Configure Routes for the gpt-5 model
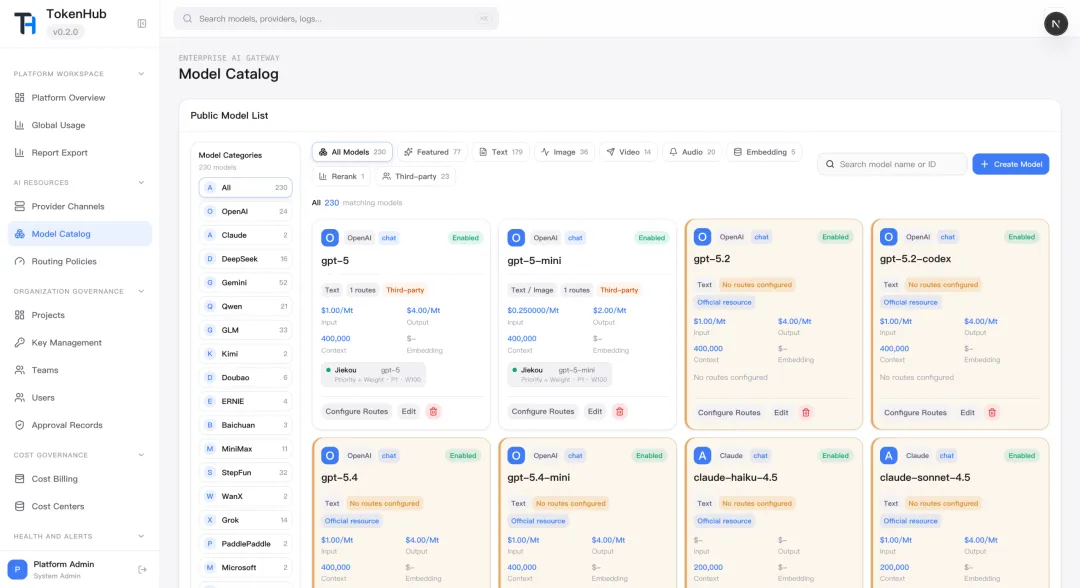This screenshot has width=1080, height=588. pyautogui.click(x=357, y=412)
